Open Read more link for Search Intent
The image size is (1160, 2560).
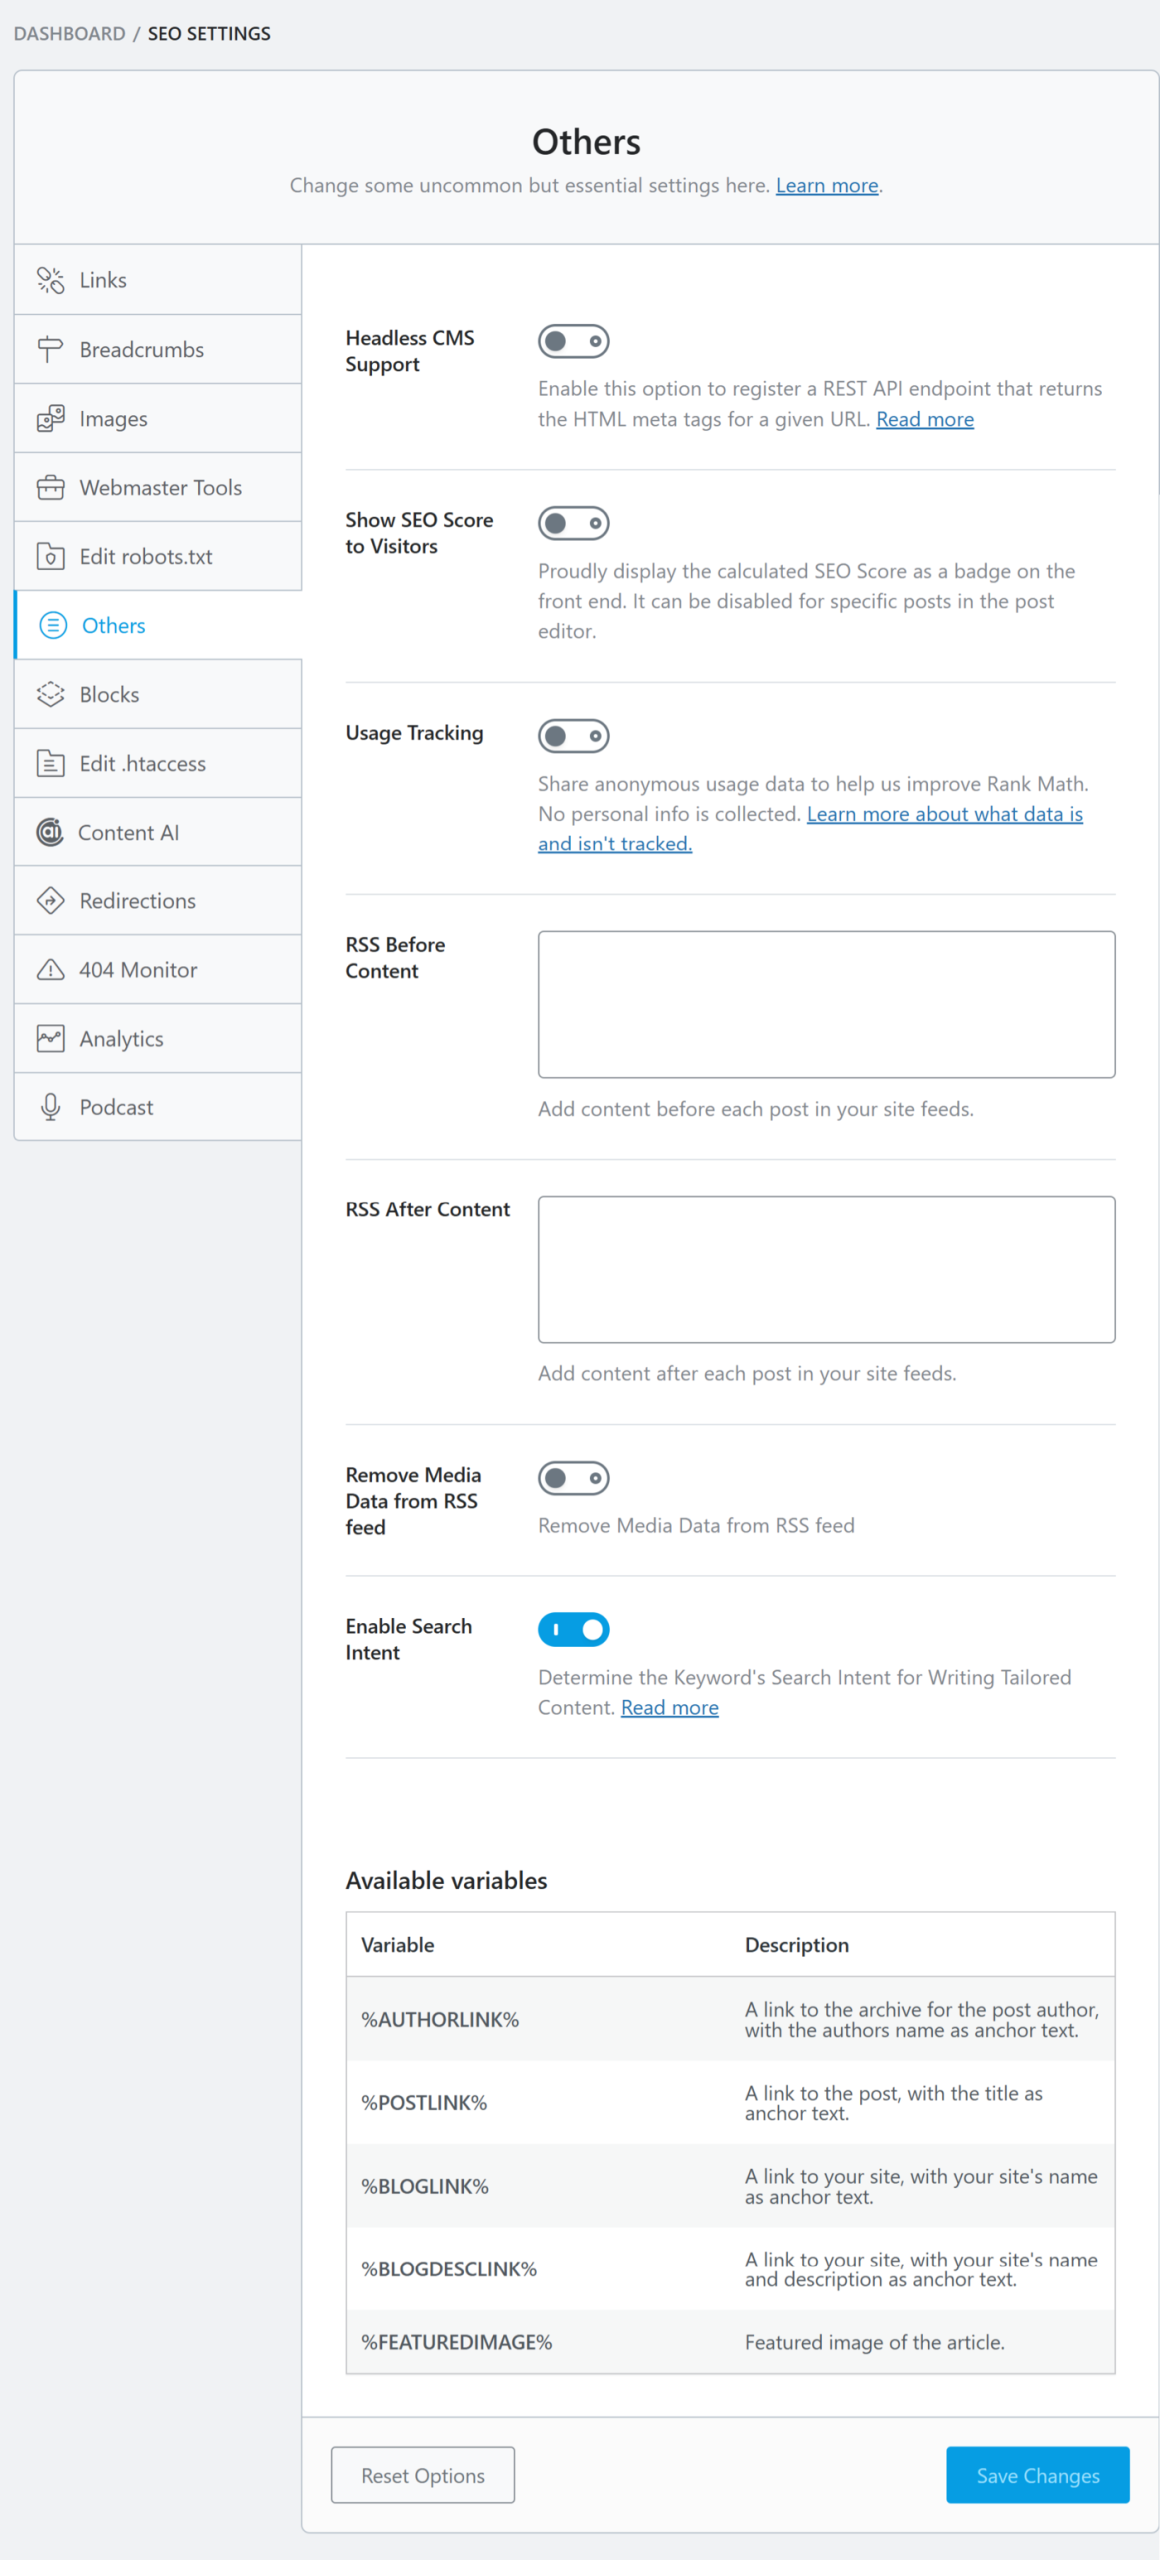pyautogui.click(x=670, y=1708)
